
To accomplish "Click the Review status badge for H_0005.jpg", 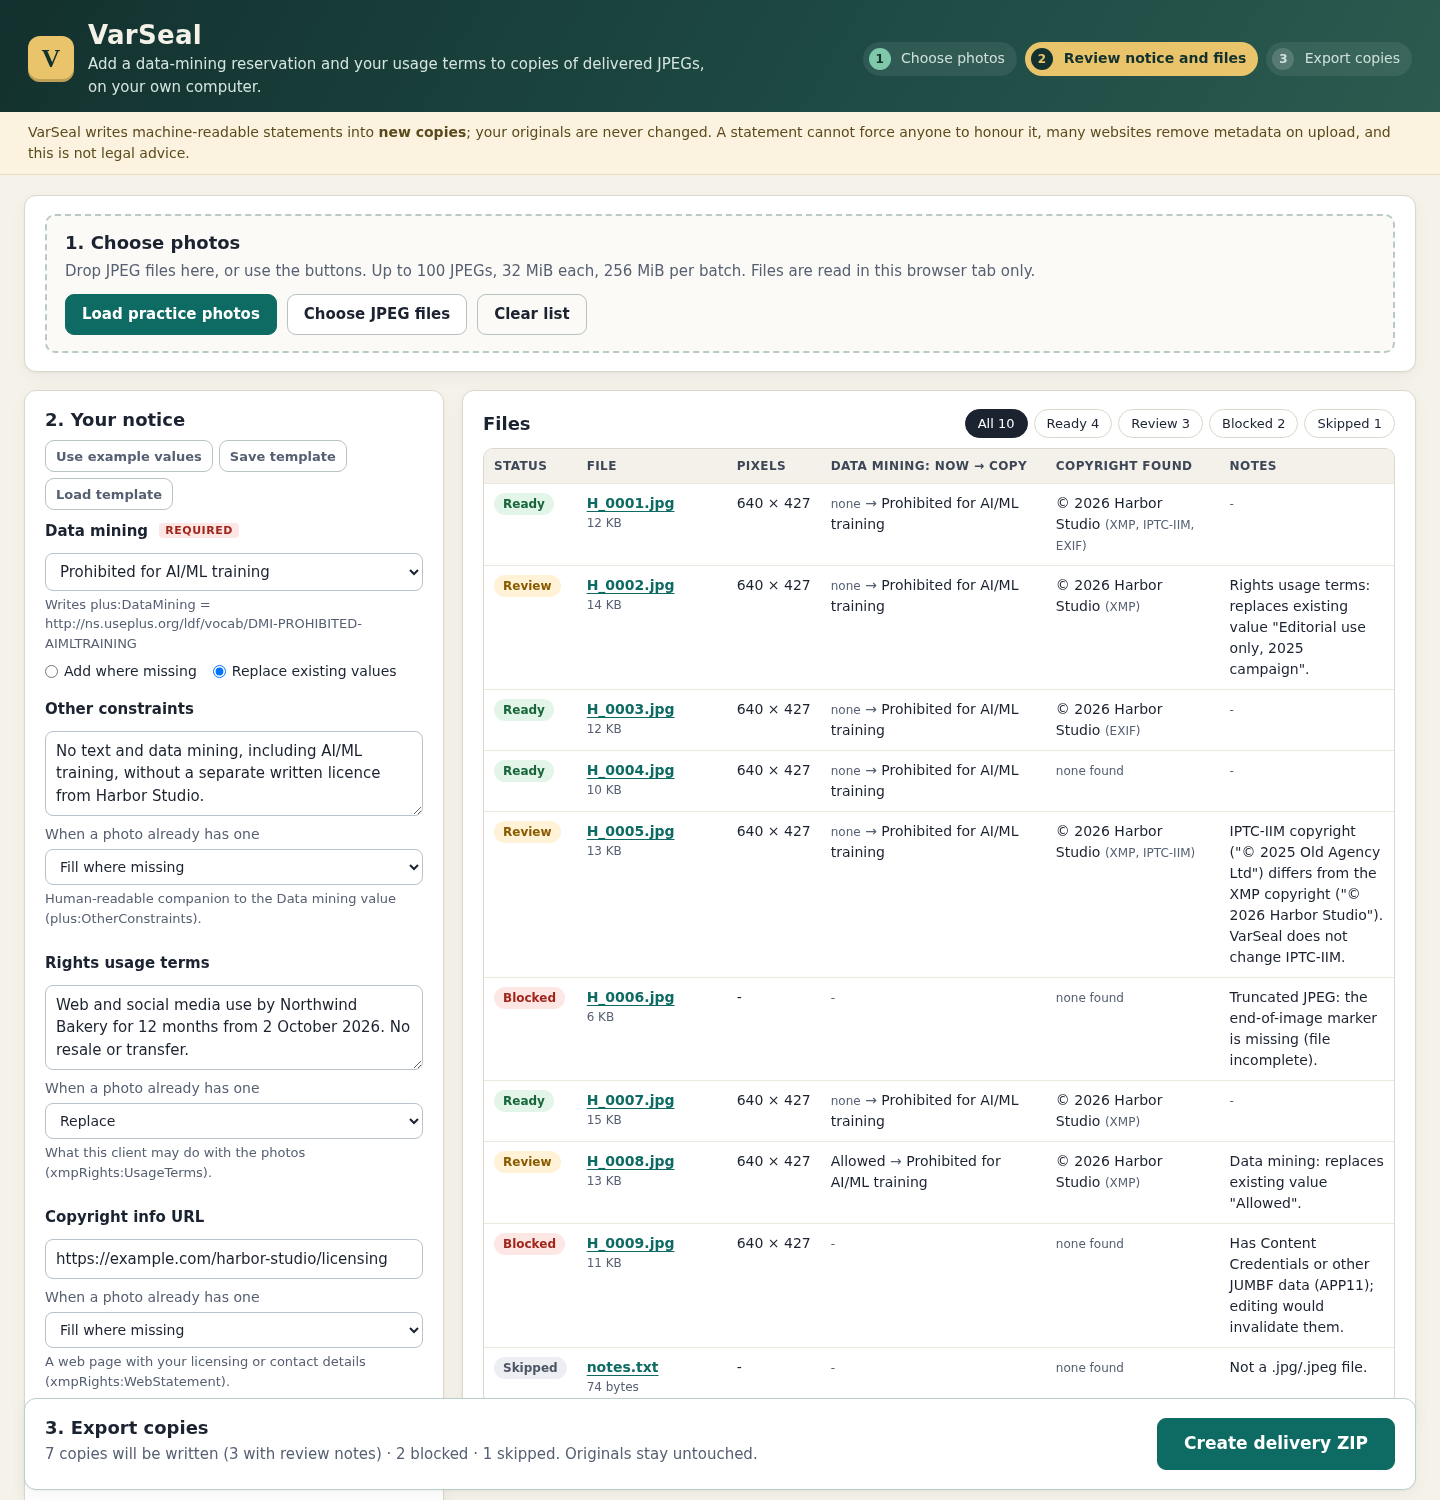I will (x=527, y=832).
